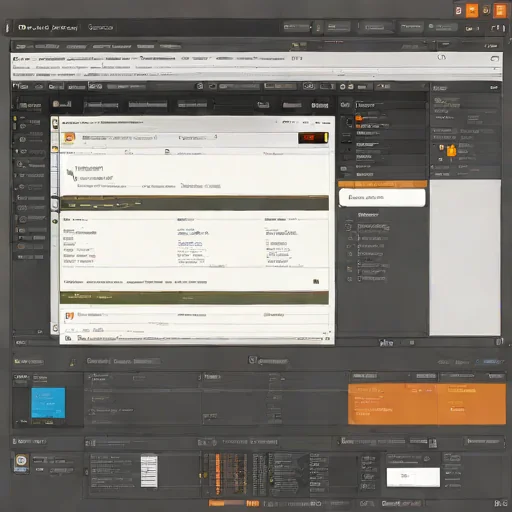
Task: Open the first menu in the dark menu bar
Action: (x=37, y=46)
